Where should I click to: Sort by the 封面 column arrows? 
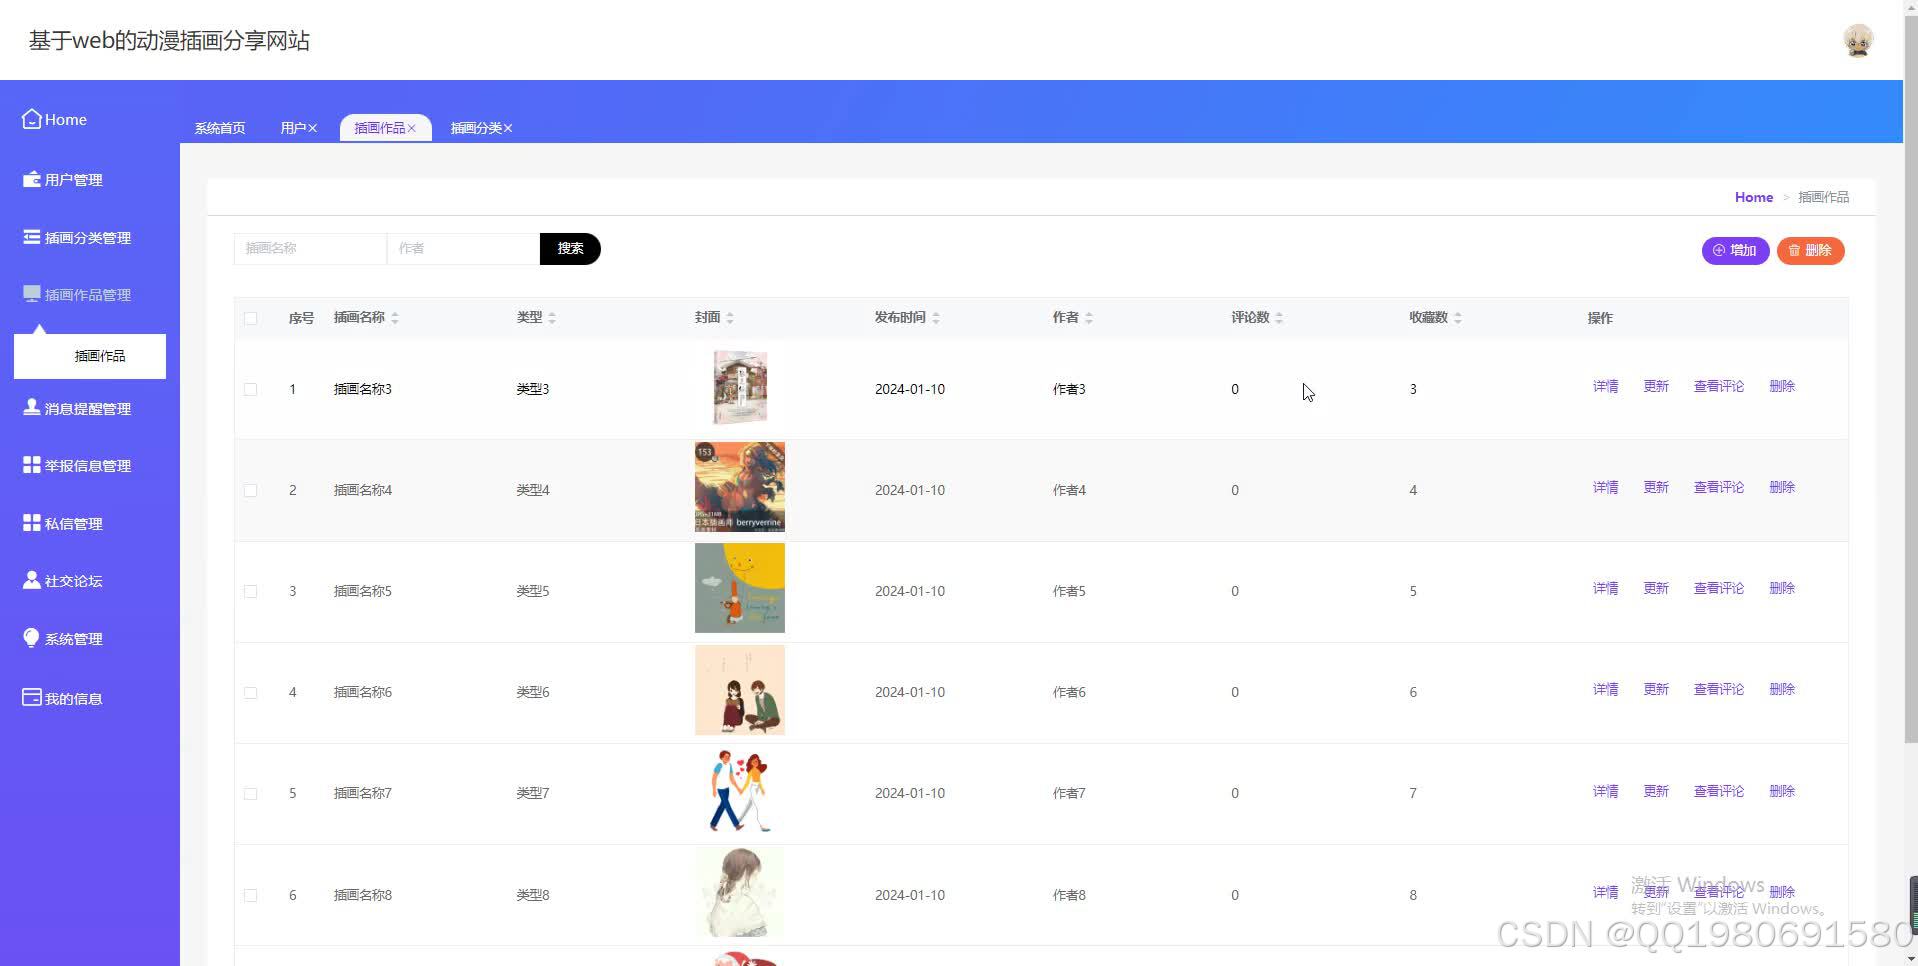click(x=730, y=318)
